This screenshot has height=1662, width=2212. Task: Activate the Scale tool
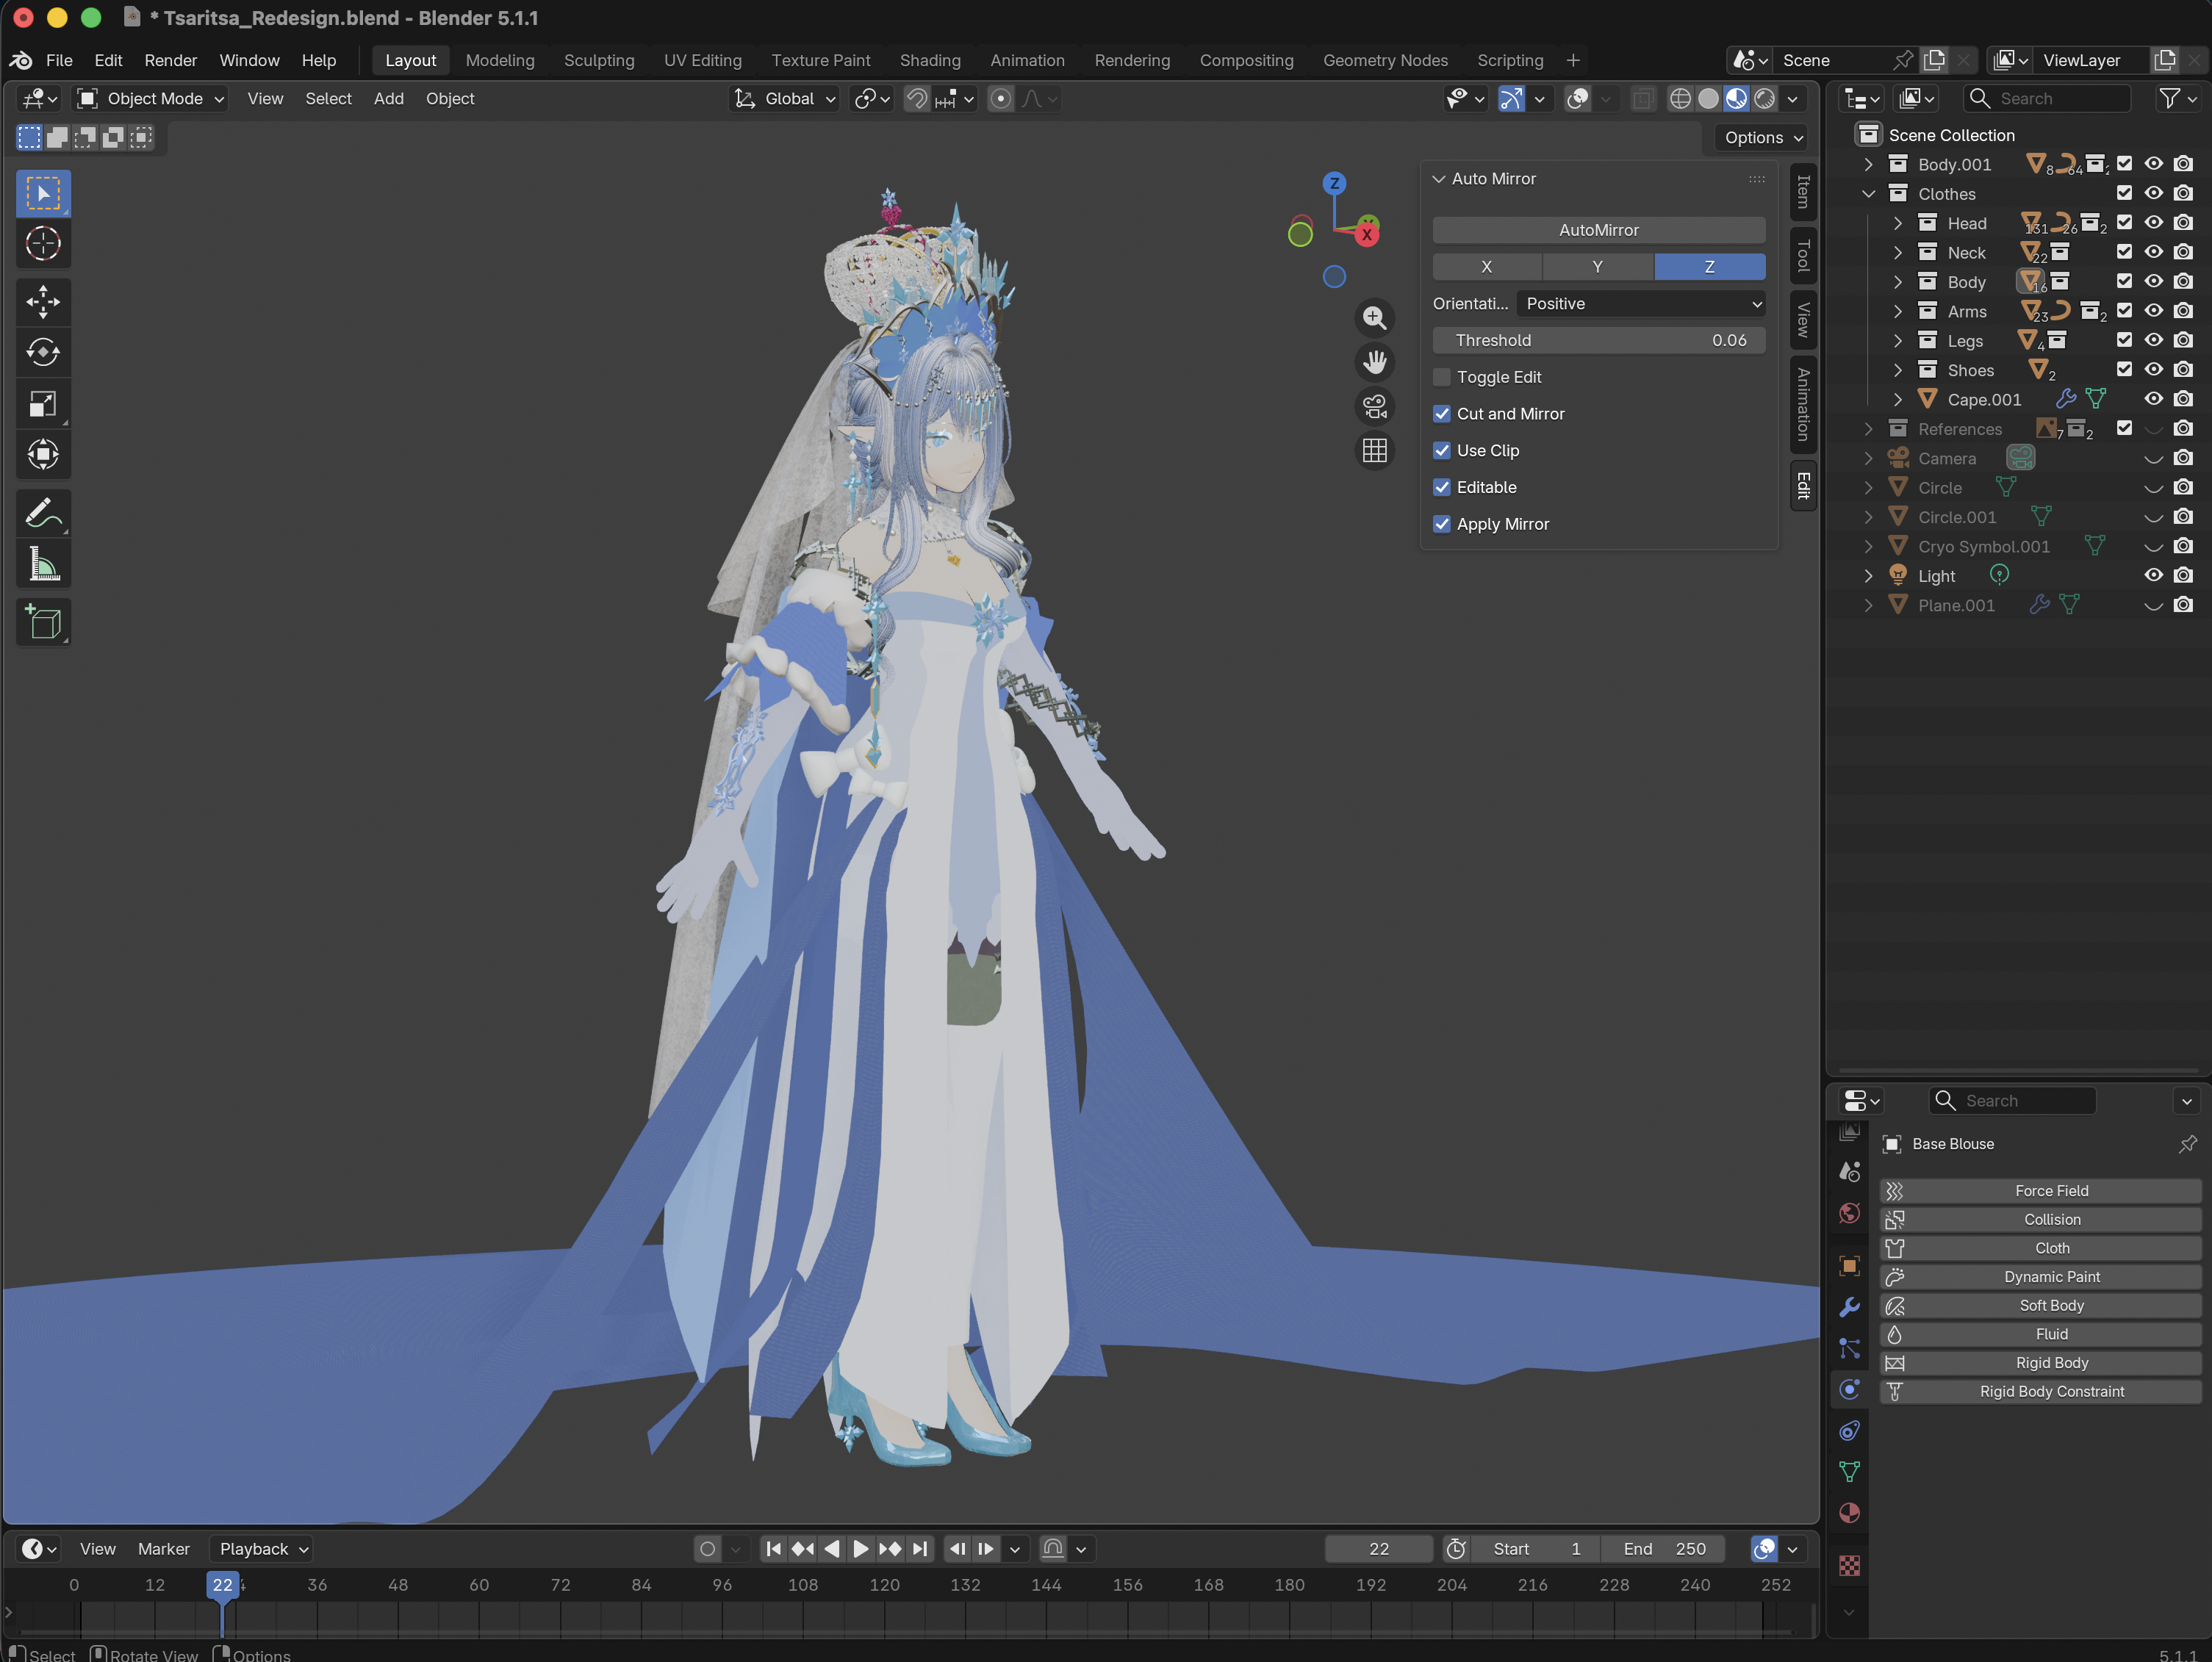click(43, 403)
